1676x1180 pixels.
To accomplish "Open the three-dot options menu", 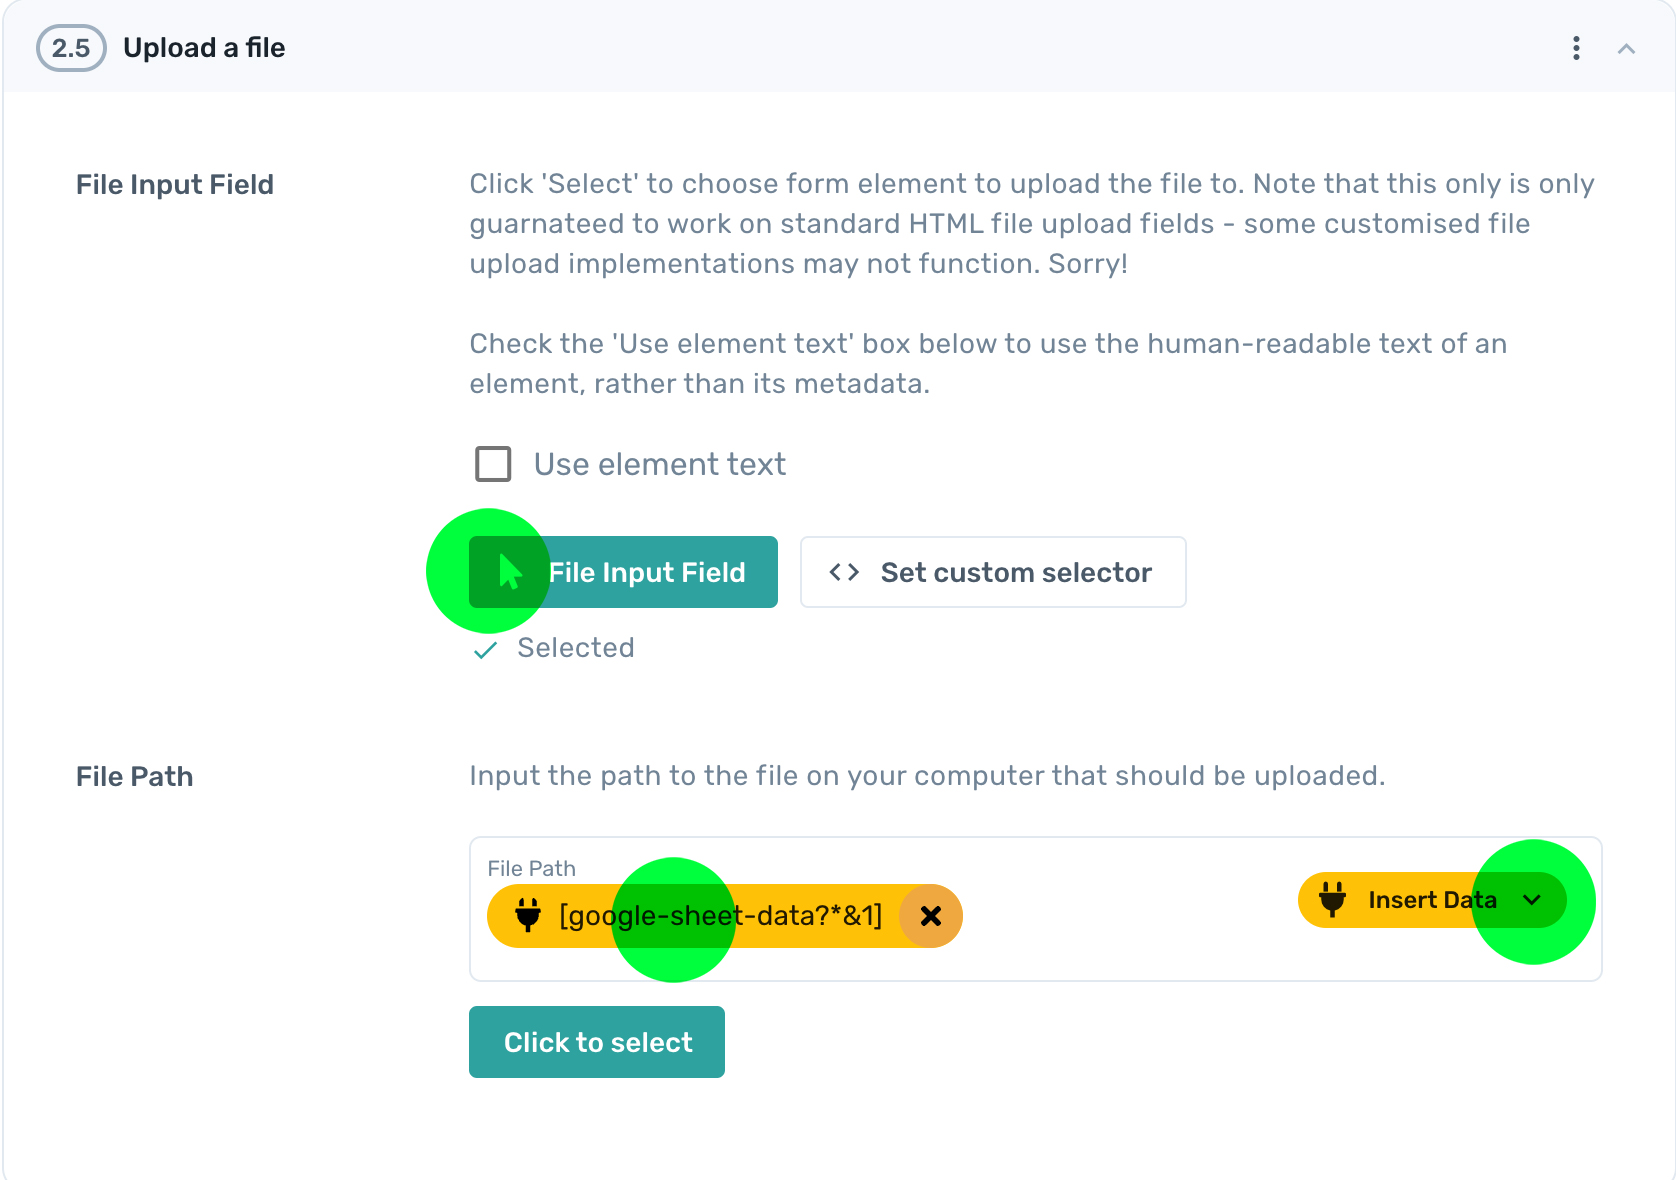I will tap(1575, 48).
